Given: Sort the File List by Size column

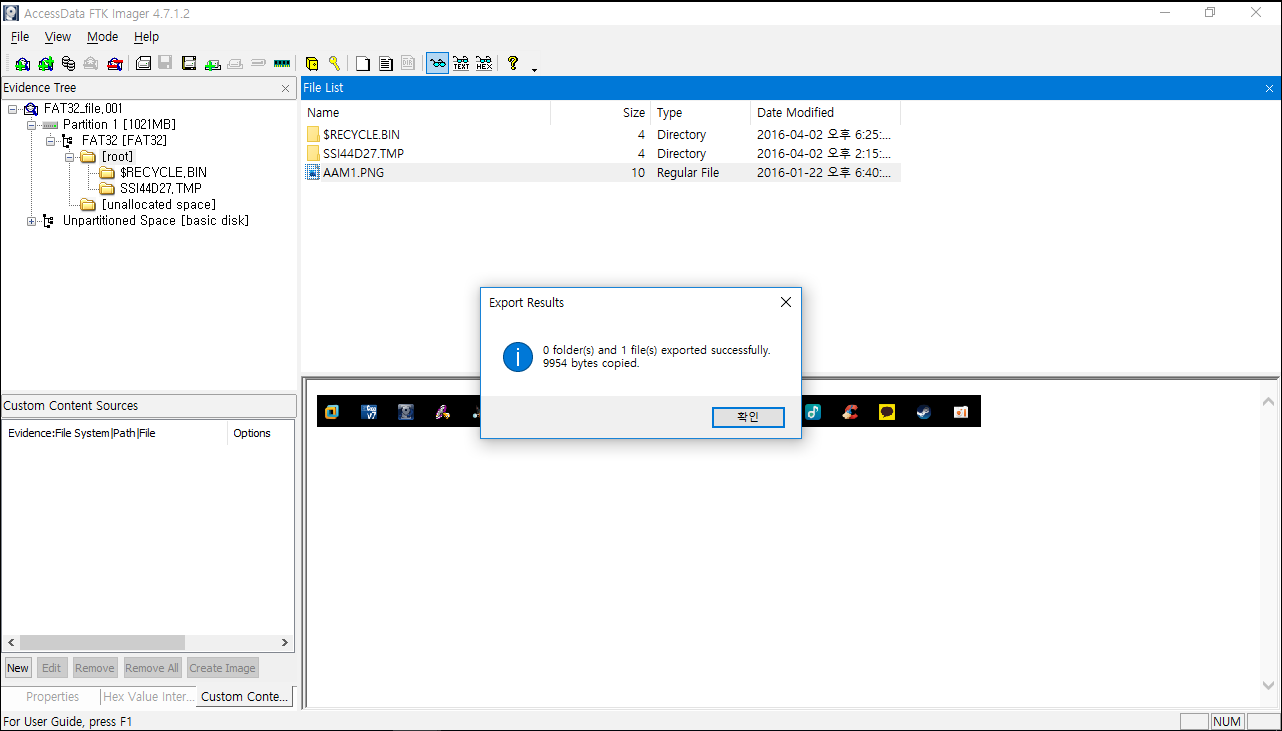Looking at the screenshot, I should (601, 112).
